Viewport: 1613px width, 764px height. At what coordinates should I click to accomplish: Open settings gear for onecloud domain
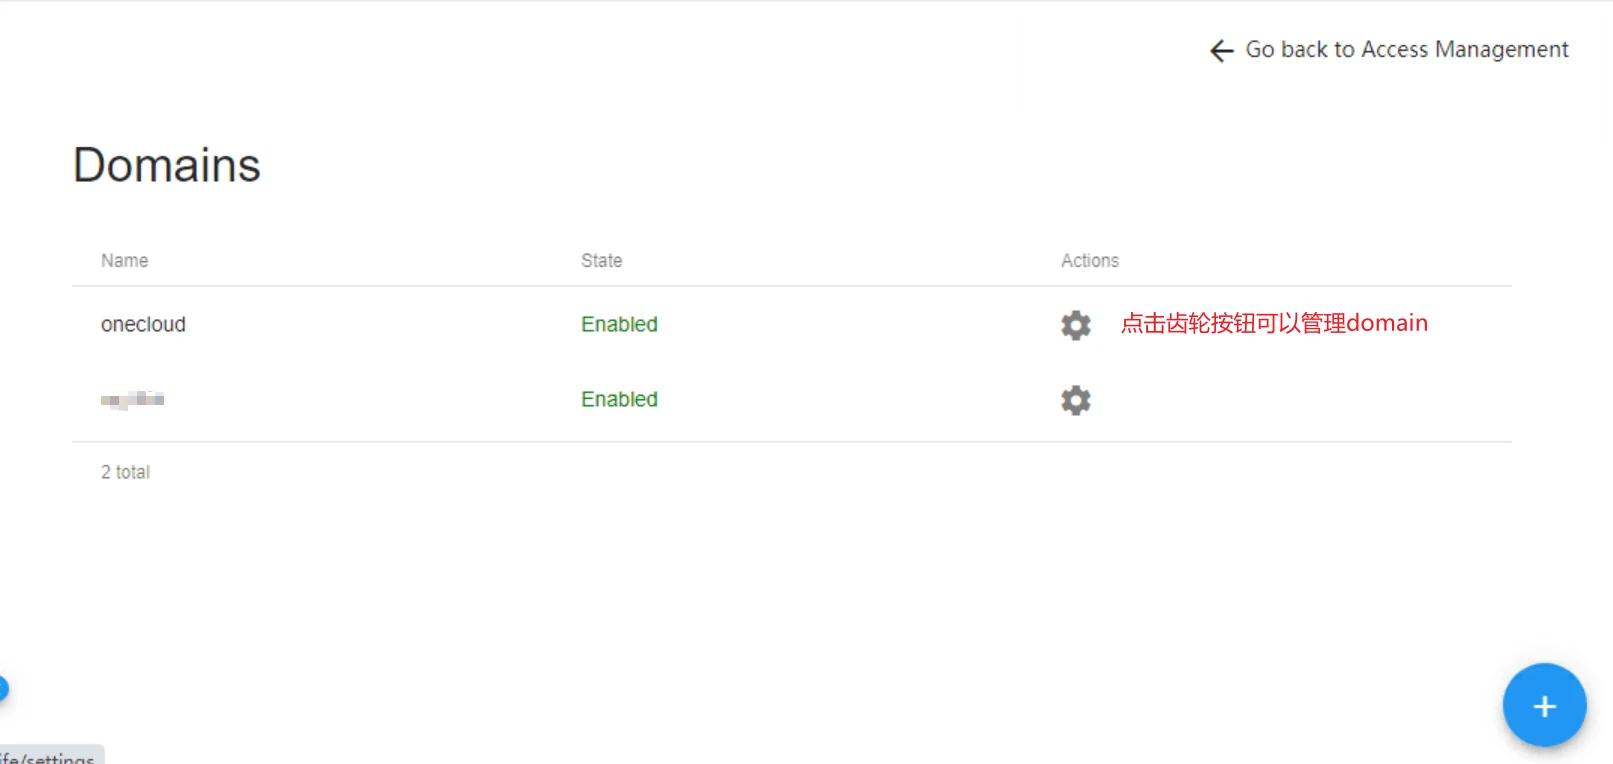[1075, 325]
